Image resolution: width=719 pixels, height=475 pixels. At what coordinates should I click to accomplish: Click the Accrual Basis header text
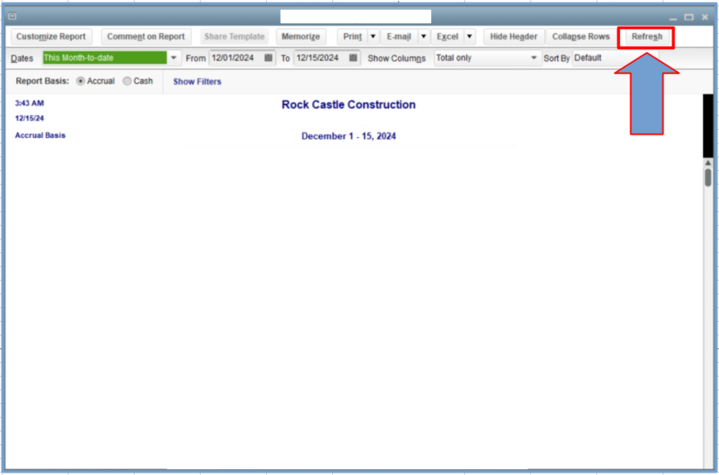pos(40,135)
